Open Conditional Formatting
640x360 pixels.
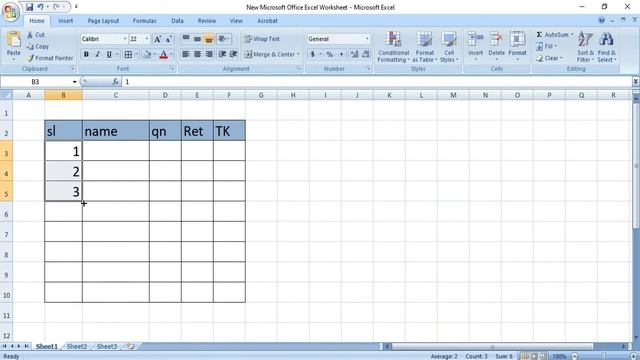pos(393,47)
